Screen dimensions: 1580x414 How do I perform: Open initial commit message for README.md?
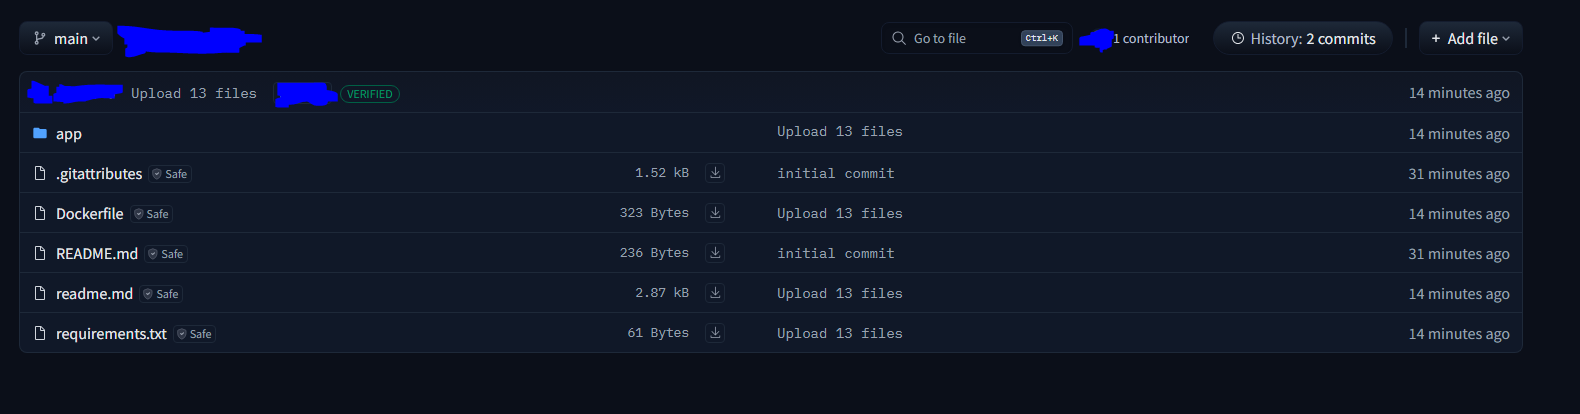point(836,253)
